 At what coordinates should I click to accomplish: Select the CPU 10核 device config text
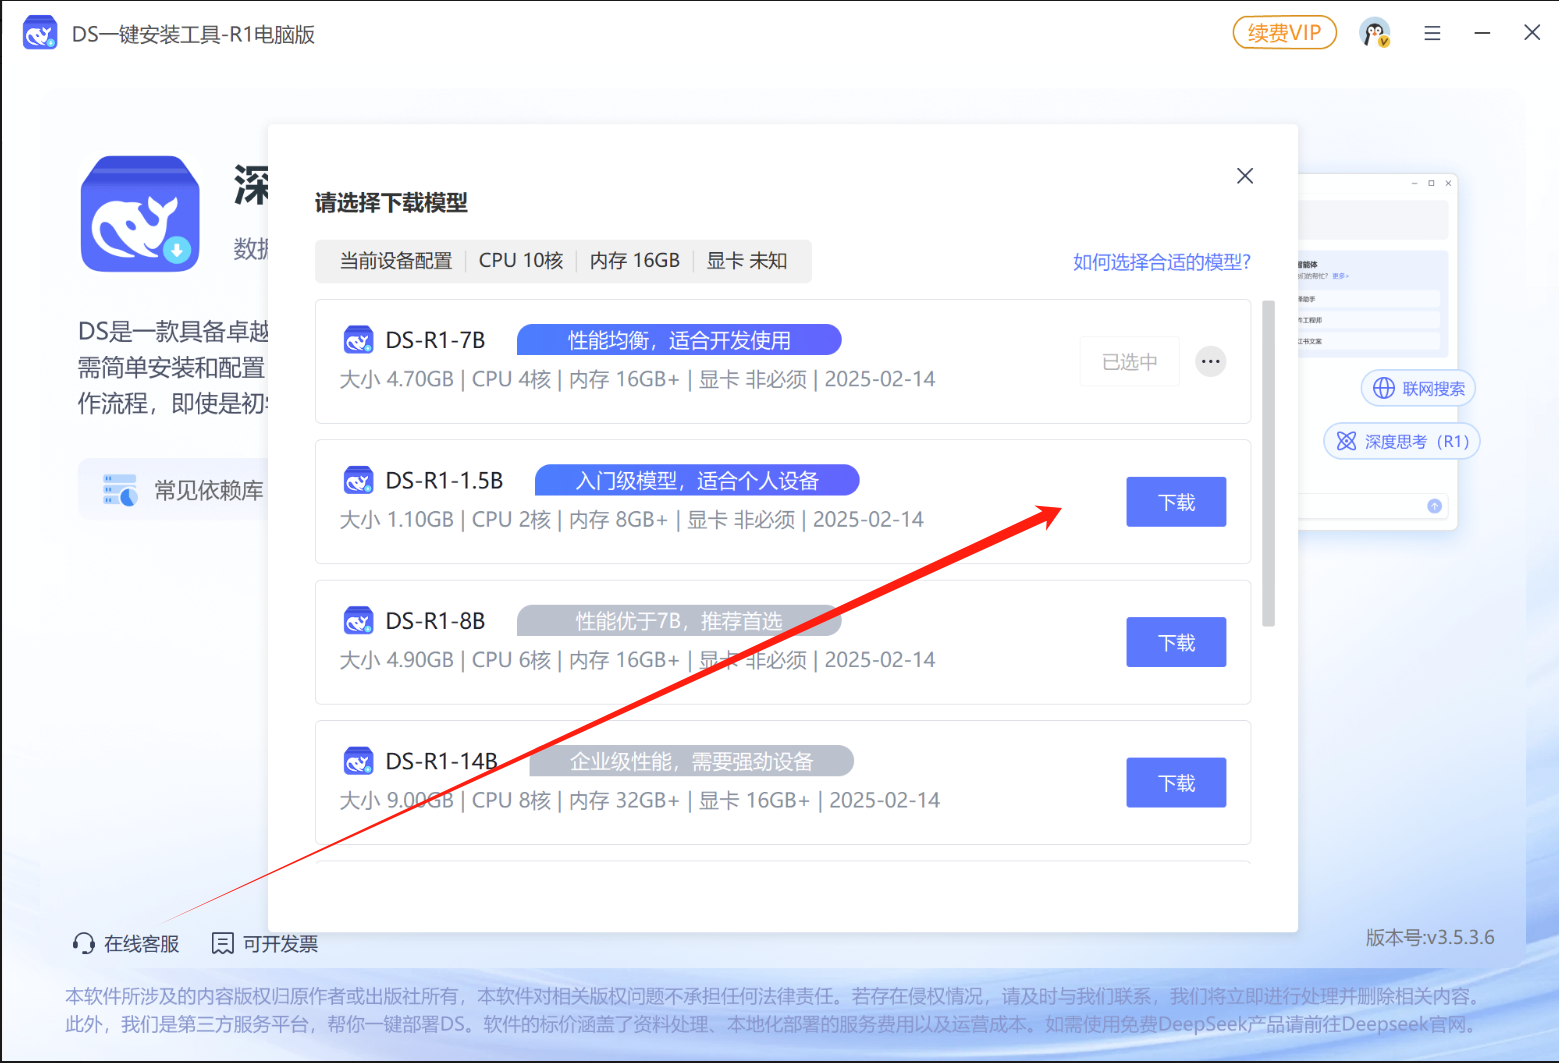pyautogui.click(x=521, y=261)
